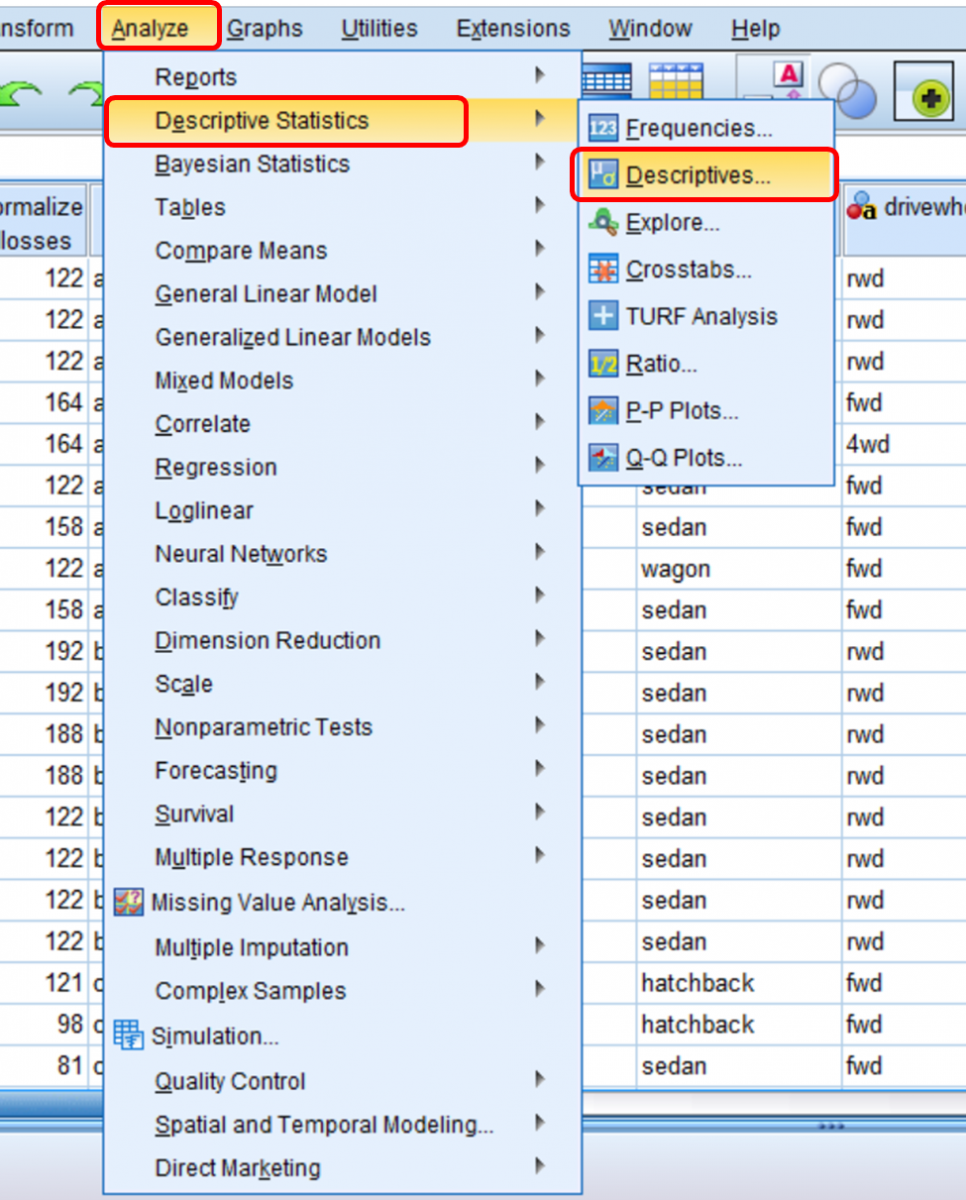966x1200 pixels.
Task: Expand the Compare Means submenu arrow
Action: tap(539, 251)
